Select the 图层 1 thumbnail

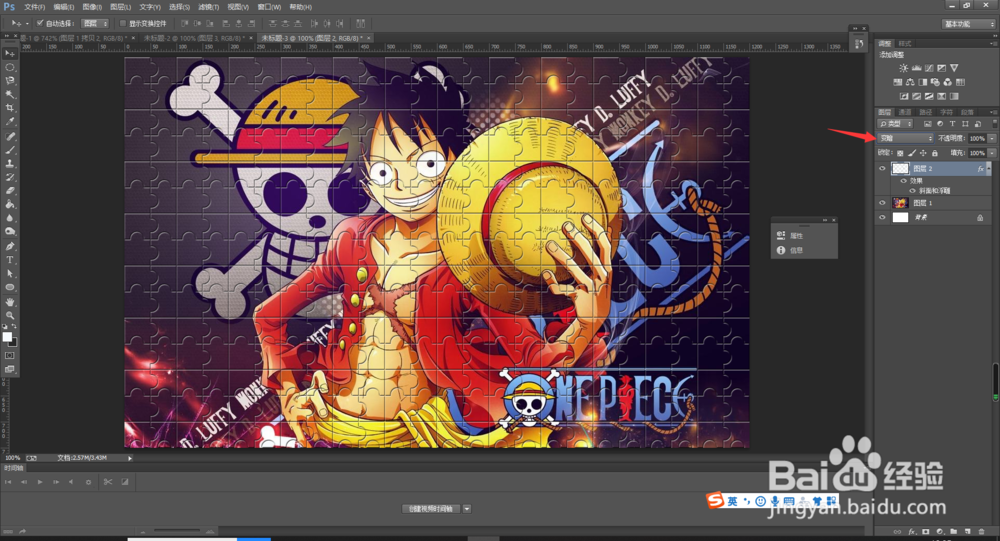pyautogui.click(x=900, y=203)
